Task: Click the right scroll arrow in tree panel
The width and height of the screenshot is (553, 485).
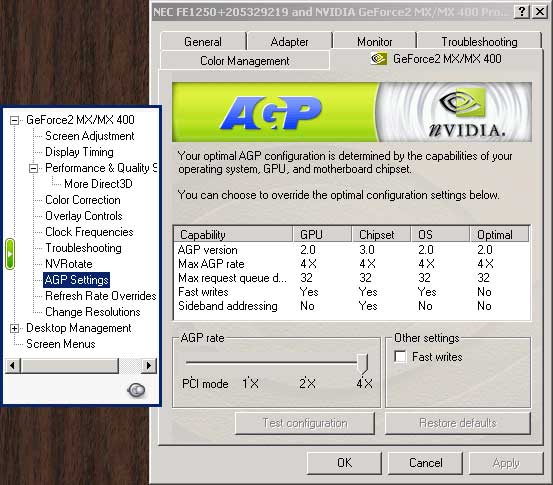Action: click(148, 365)
